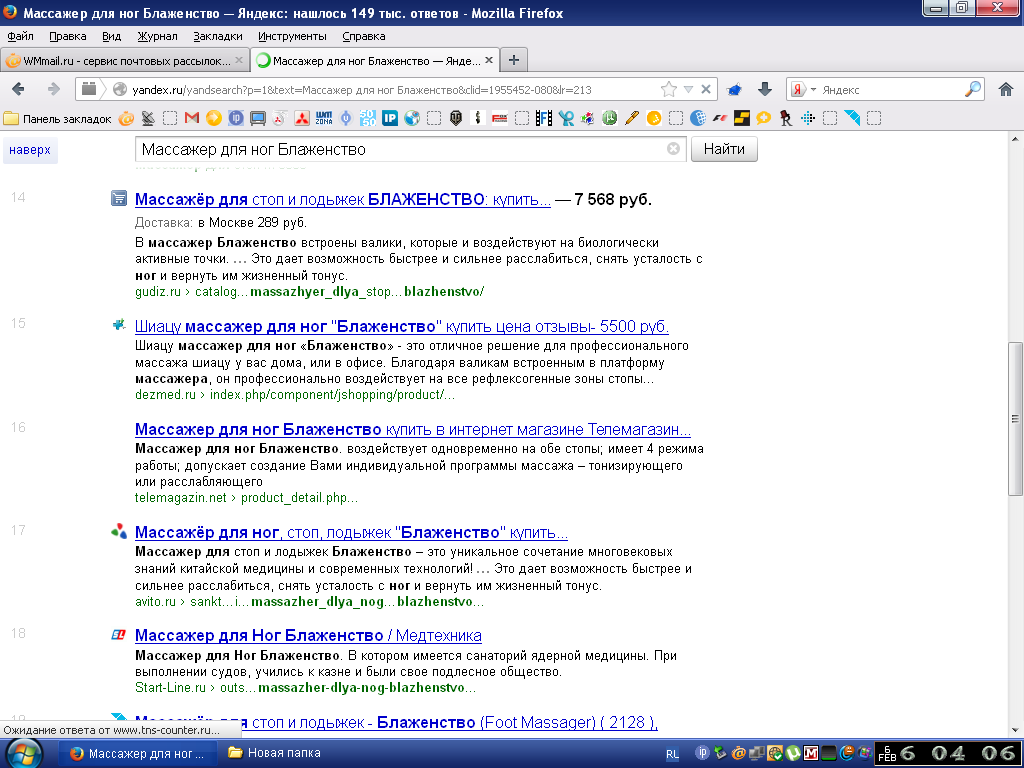Close the WMmail.ru tab
Screen dimensions: 1024x768
(x=239, y=60)
